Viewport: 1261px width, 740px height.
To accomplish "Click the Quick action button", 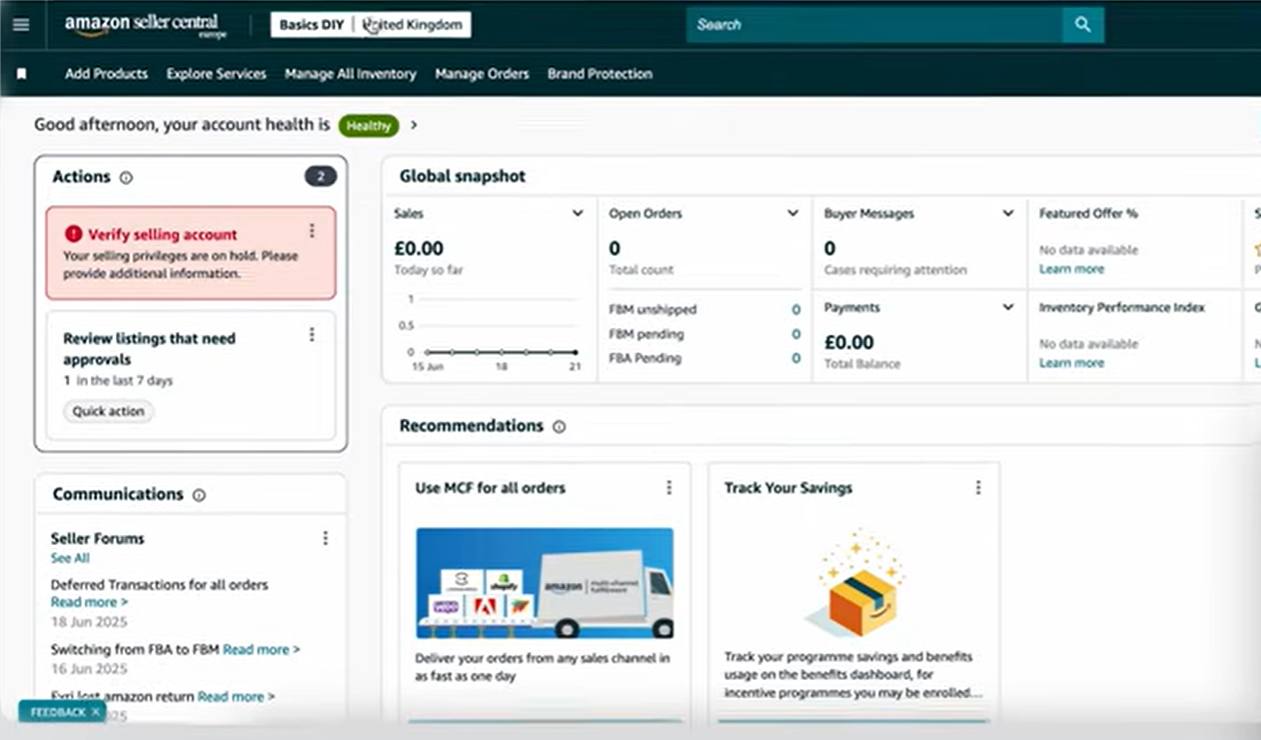I will coord(108,412).
